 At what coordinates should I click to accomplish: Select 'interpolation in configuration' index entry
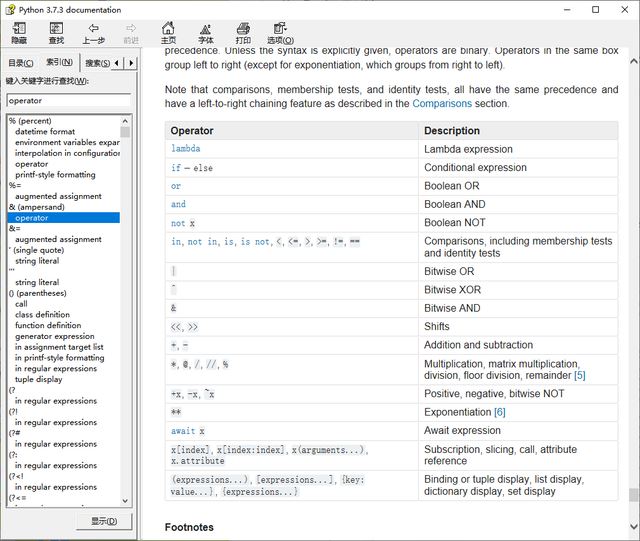click(x=67, y=153)
